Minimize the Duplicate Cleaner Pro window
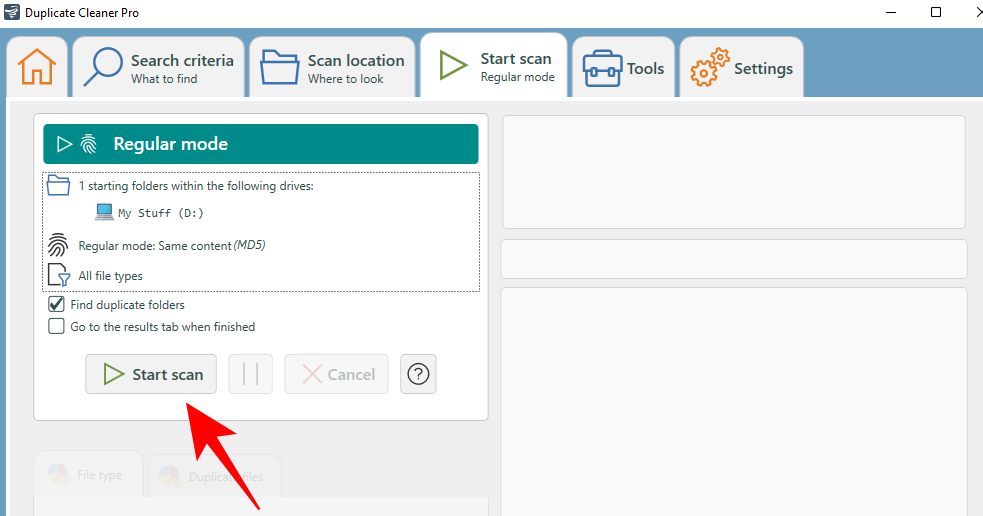 click(891, 13)
